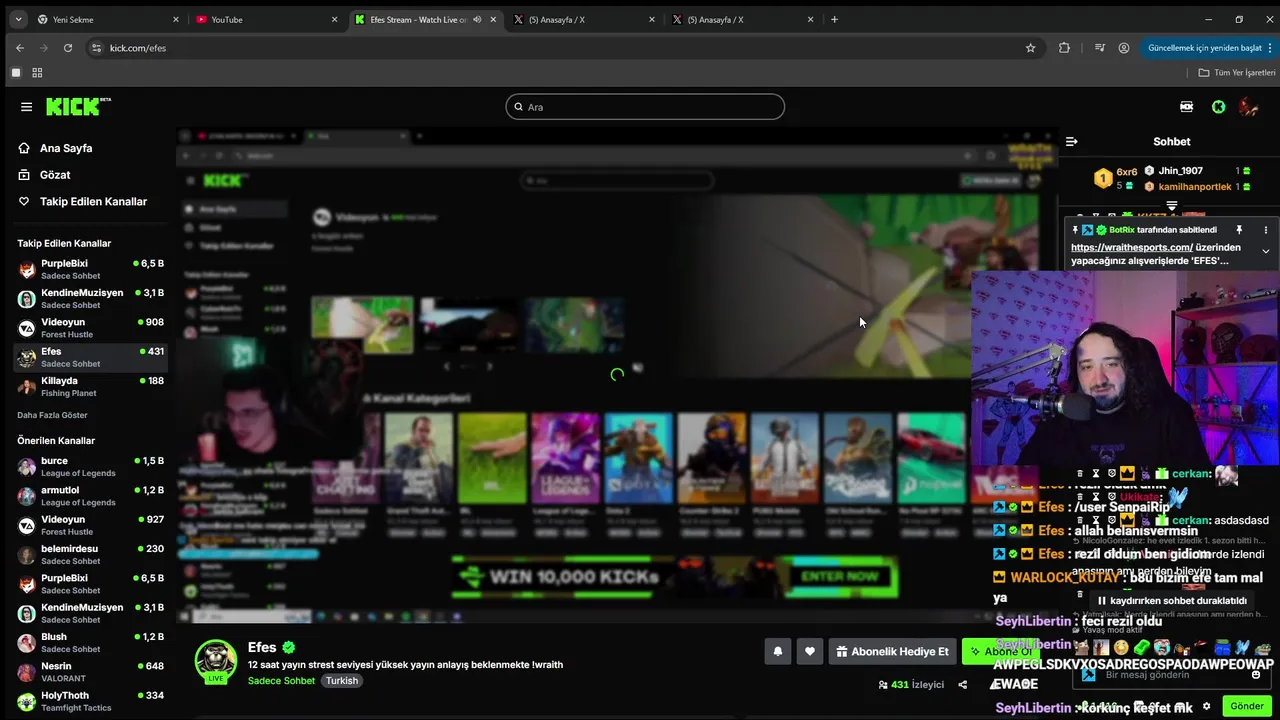This screenshot has height=720, width=1280.
Task: Open Killayda Fishing Planet channel
Action: pos(91,386)
